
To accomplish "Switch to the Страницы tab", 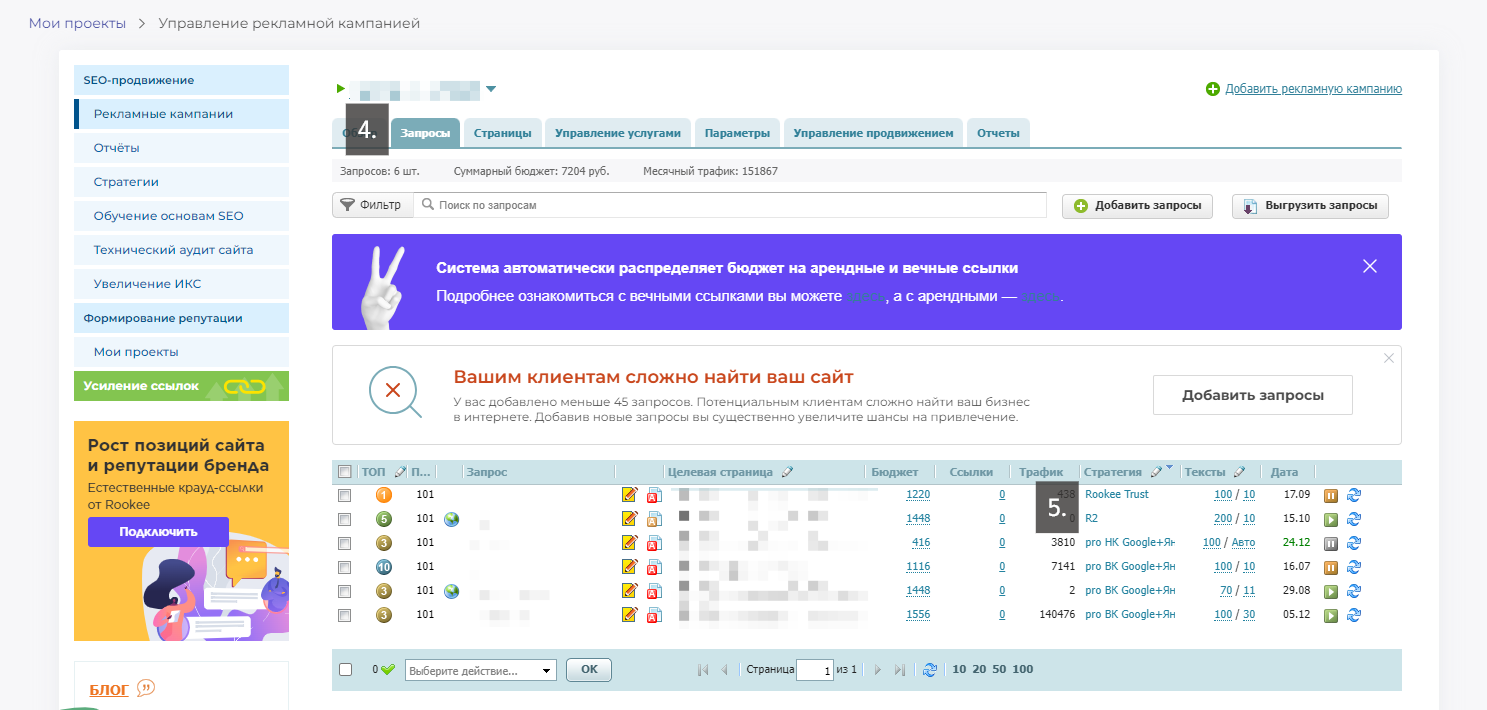I will [502, 131].
